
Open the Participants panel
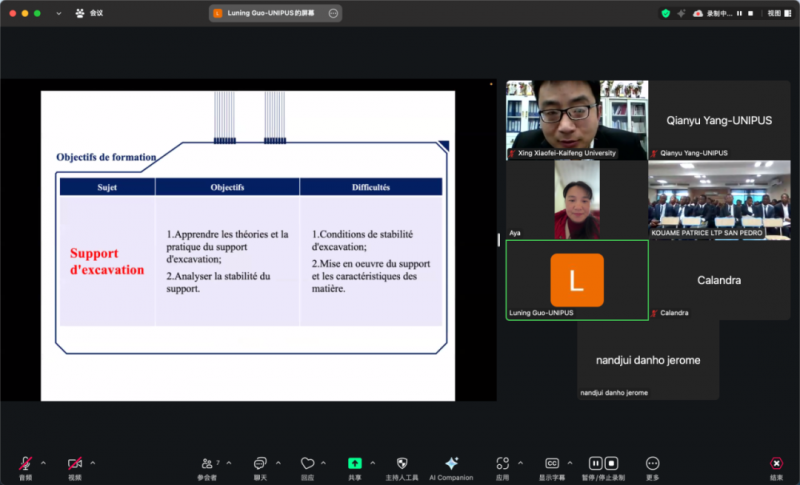pyautogui.click(x=207, y=464)
